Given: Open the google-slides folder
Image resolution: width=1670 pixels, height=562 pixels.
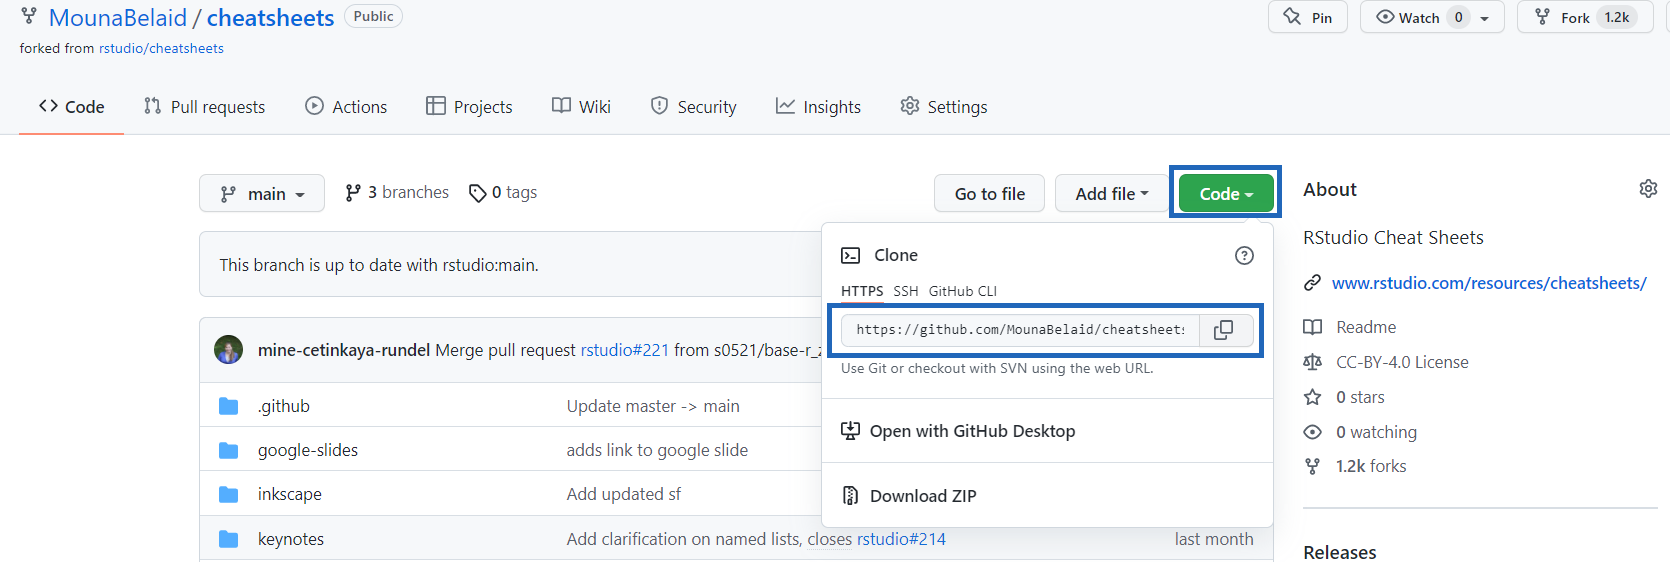Looking at the screenshot, I should click(x=308, y=450).
